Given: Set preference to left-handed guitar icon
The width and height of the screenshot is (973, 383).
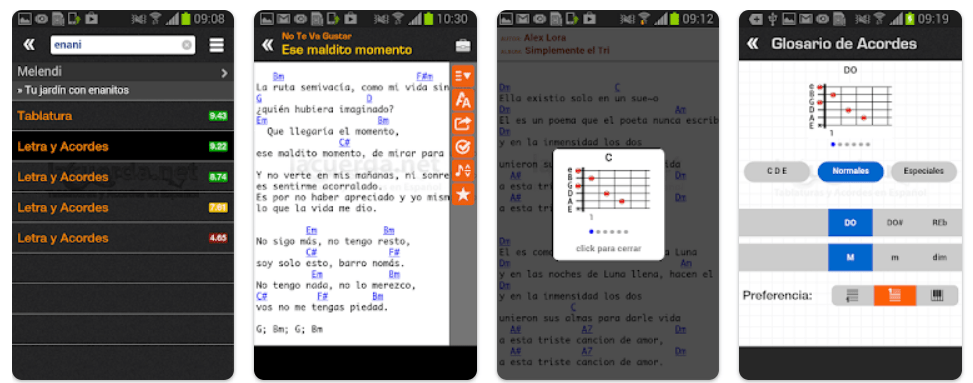Looking at the screenshot, I should (x=853, y=295).
